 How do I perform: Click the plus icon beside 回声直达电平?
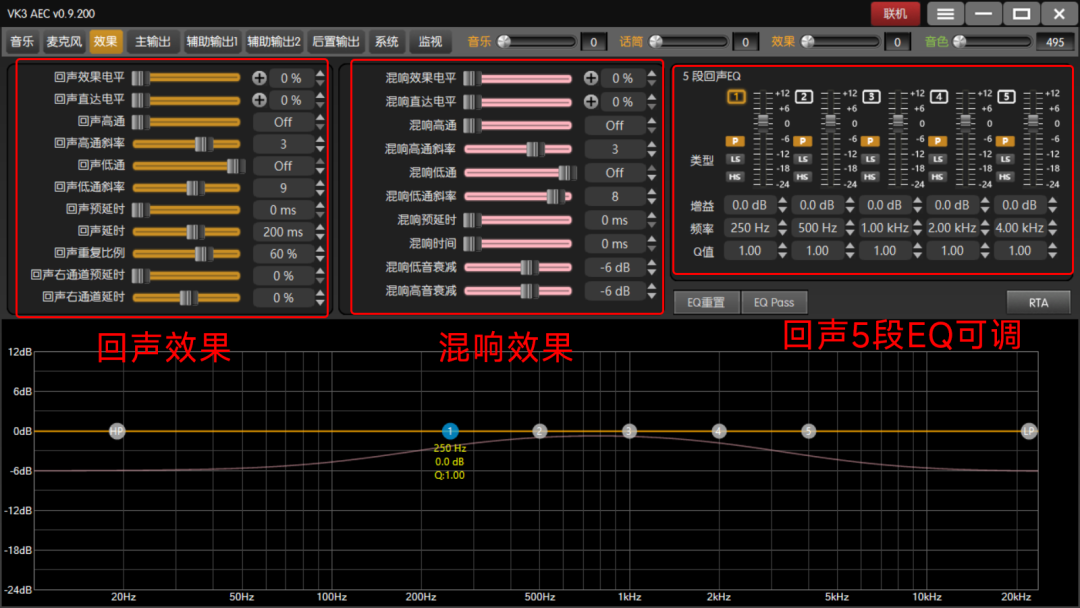[x=259, y=100]
